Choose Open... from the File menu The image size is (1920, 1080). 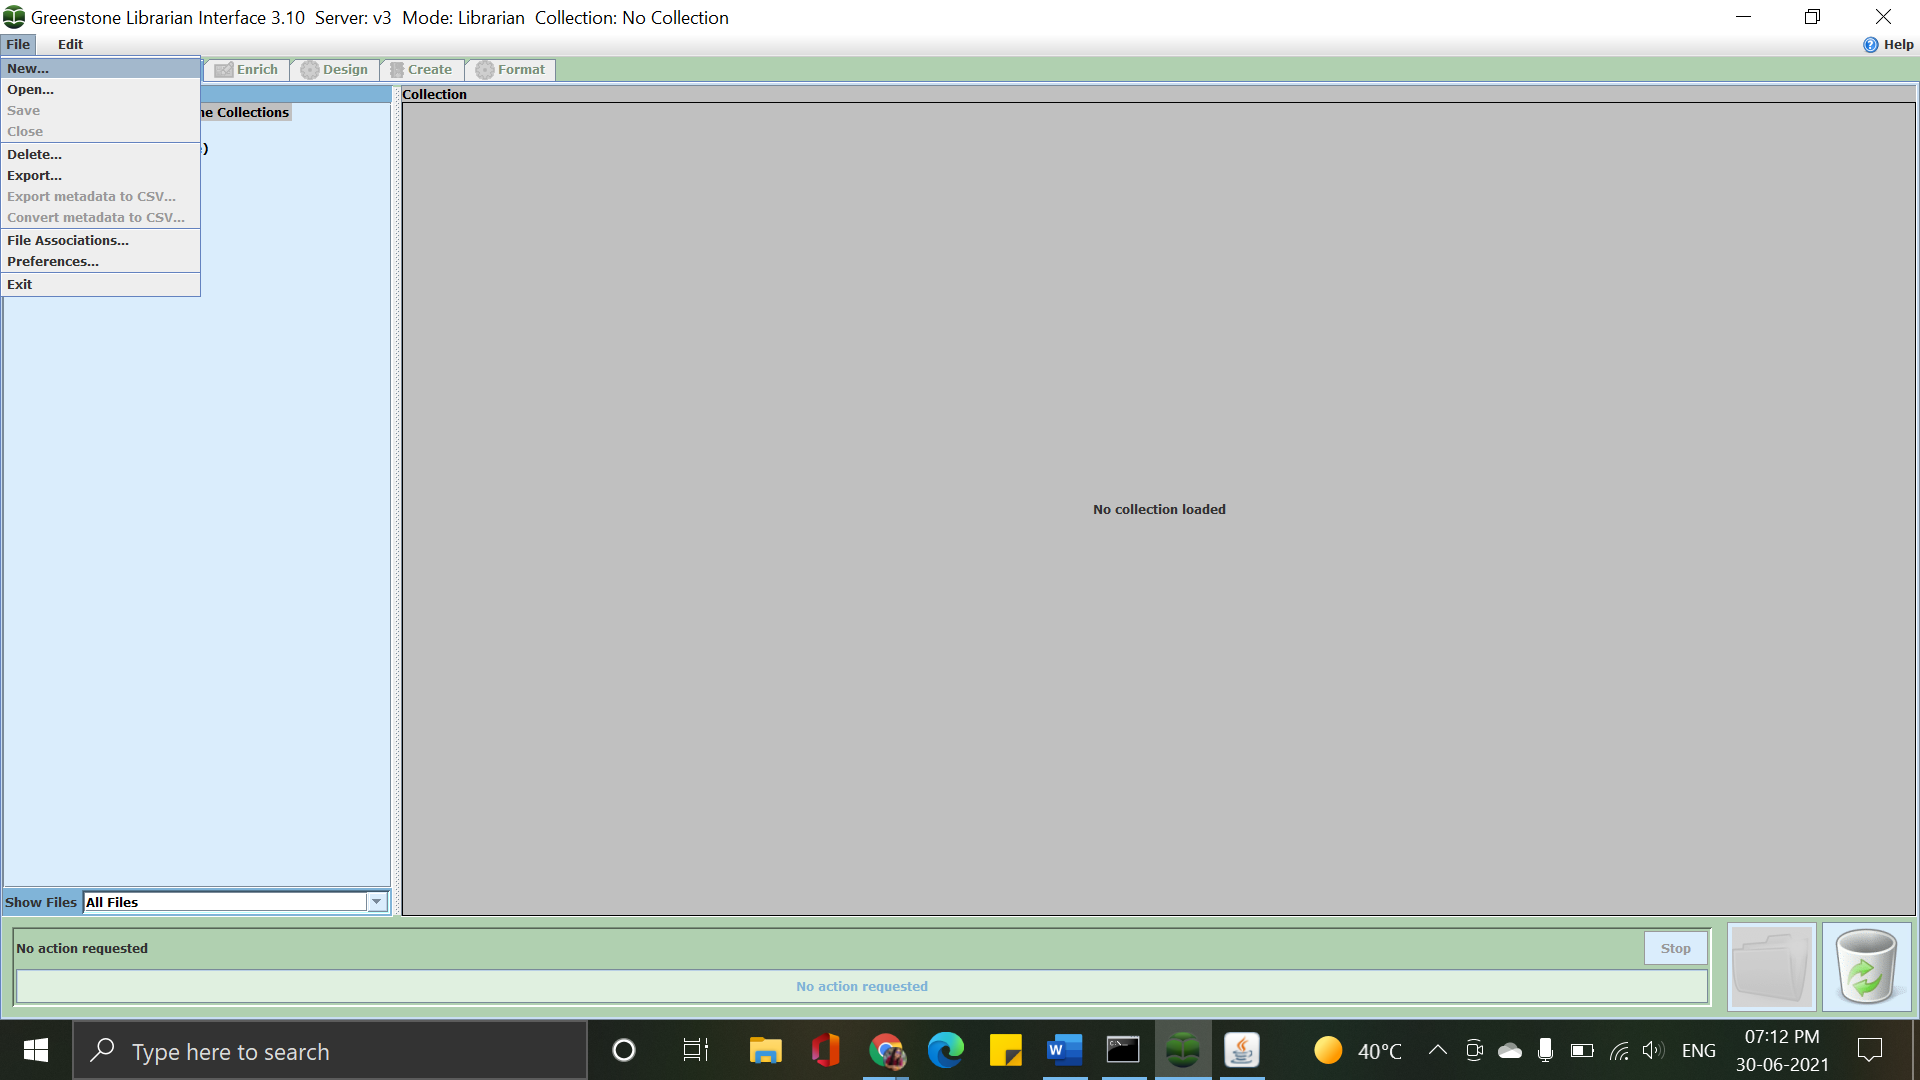pos(100,89)
